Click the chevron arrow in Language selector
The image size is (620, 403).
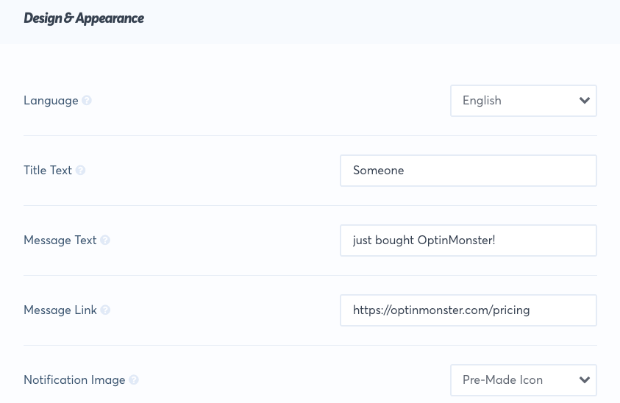click(x=584, y=100)
